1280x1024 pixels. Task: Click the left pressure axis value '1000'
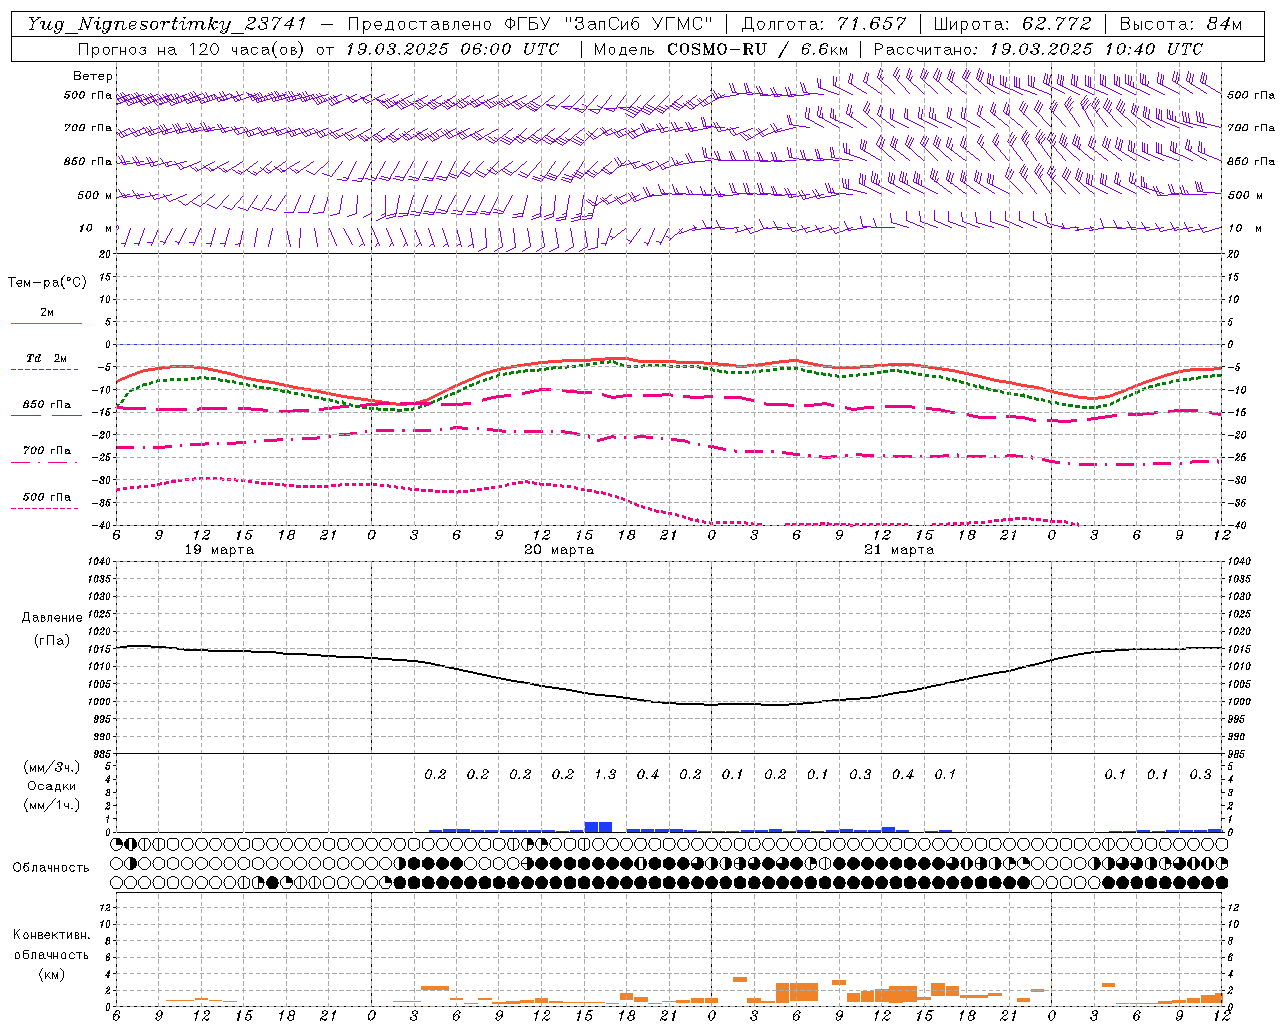tap(99, 702)
